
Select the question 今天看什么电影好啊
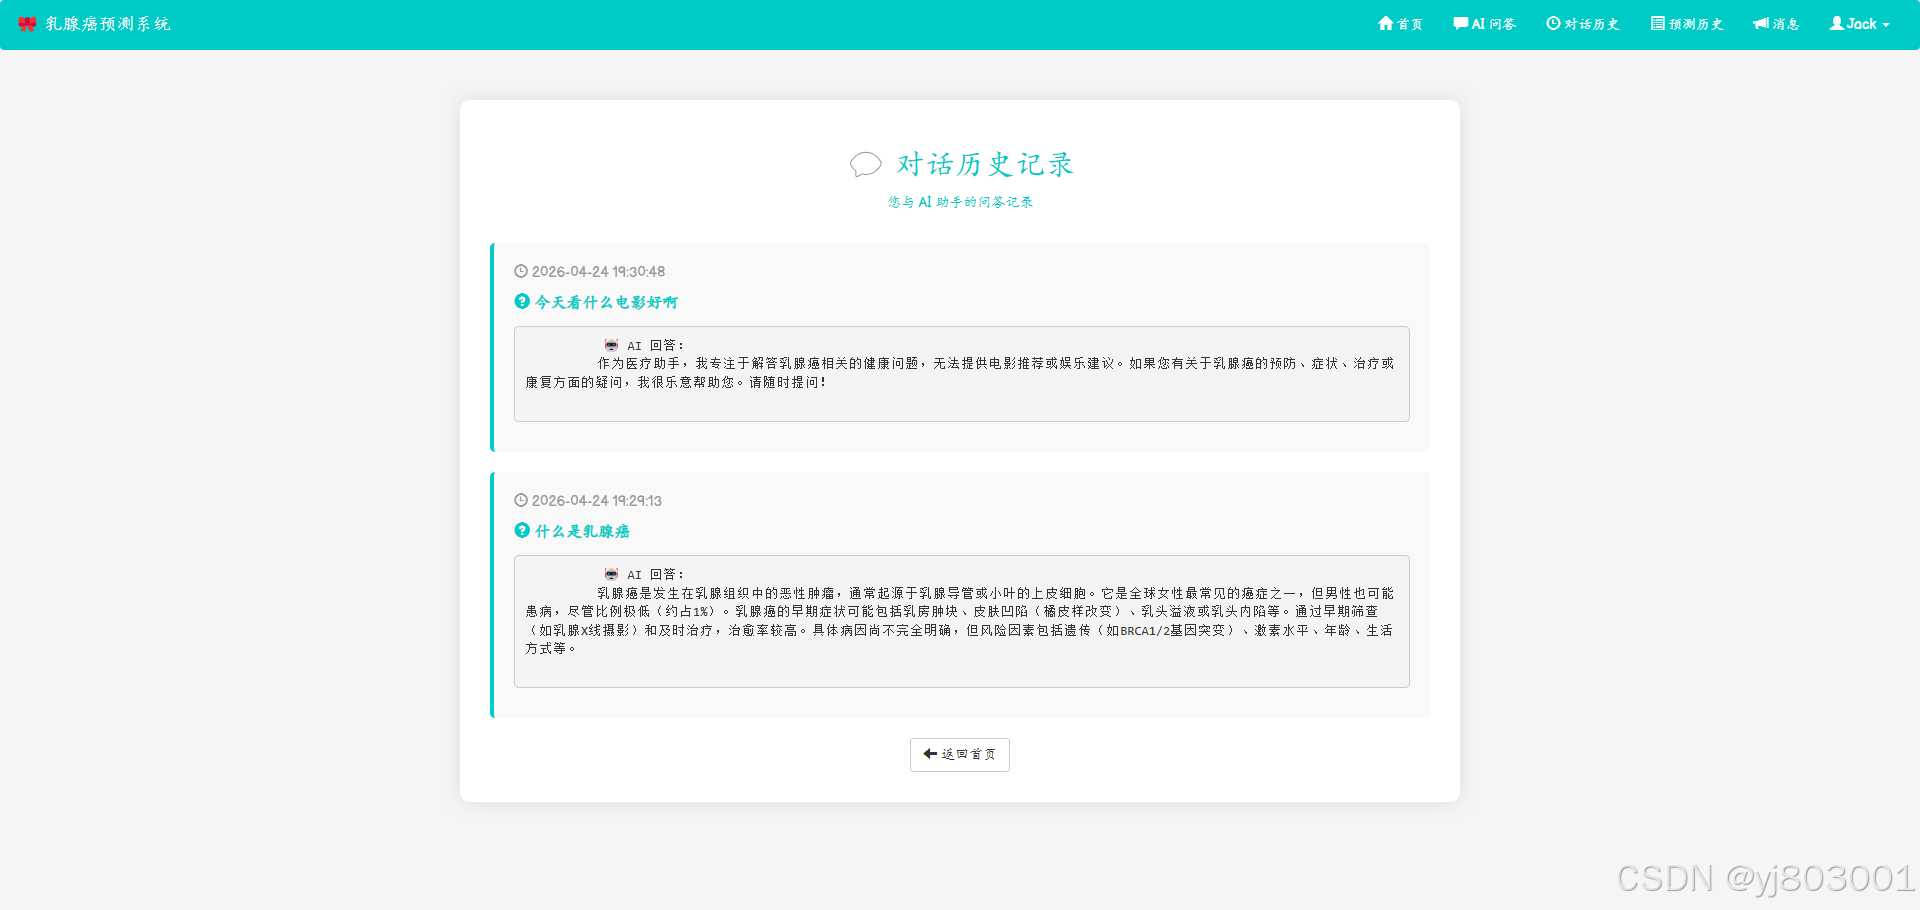pyautogui.click(x=606, y=302)
